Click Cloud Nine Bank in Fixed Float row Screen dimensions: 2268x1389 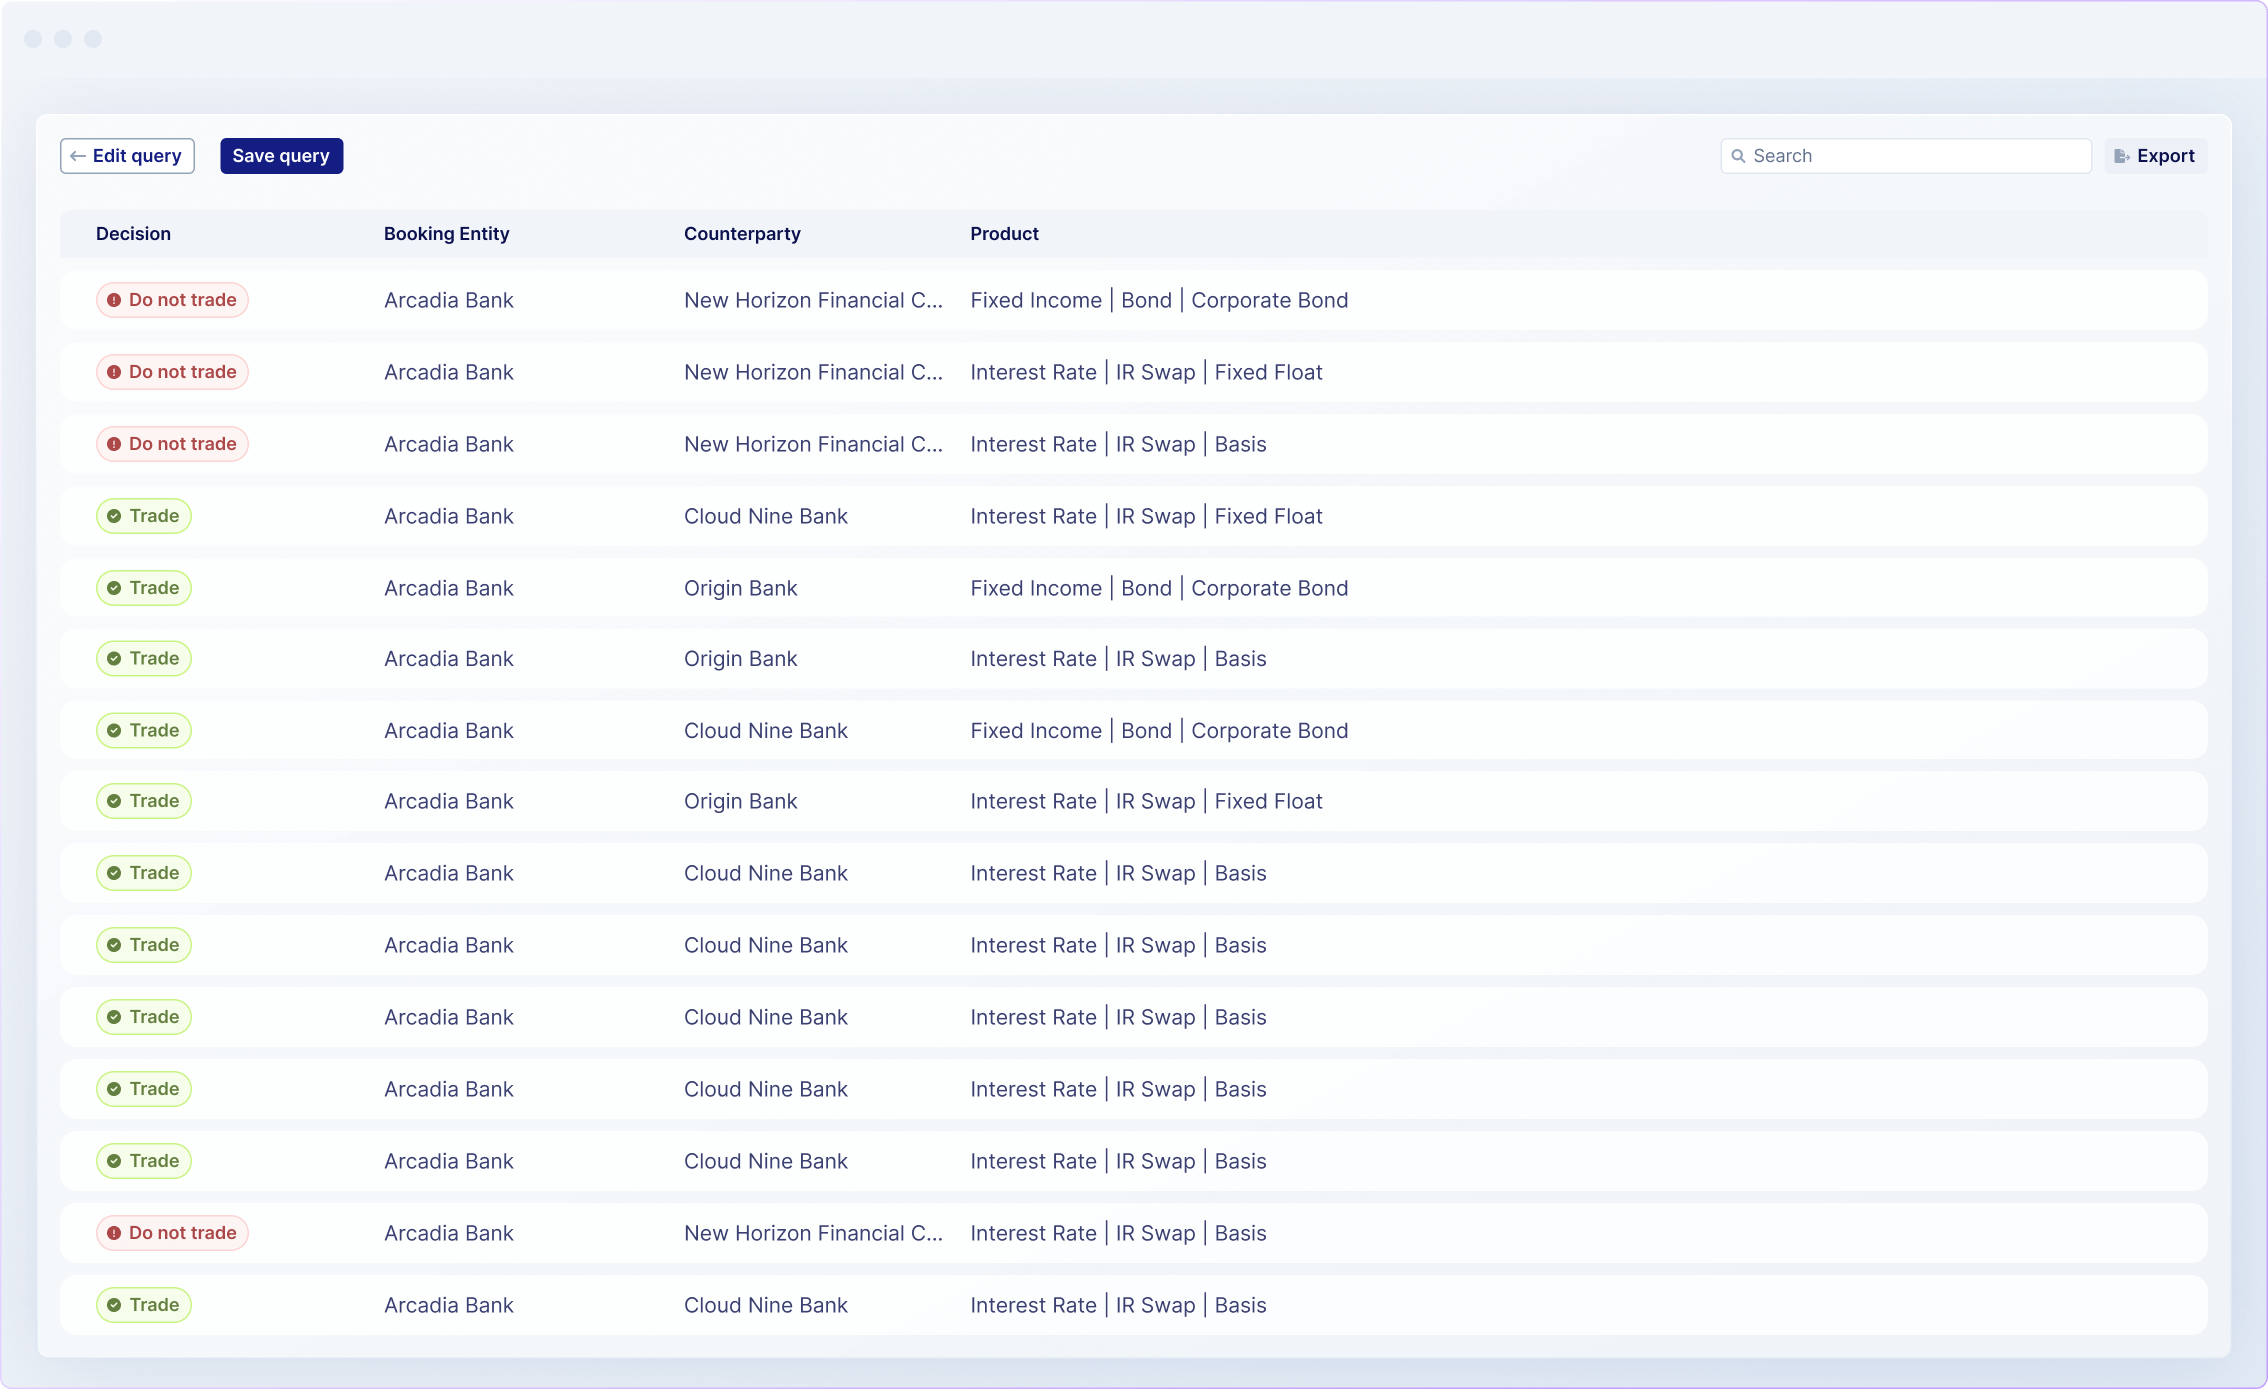pos(766,516)
